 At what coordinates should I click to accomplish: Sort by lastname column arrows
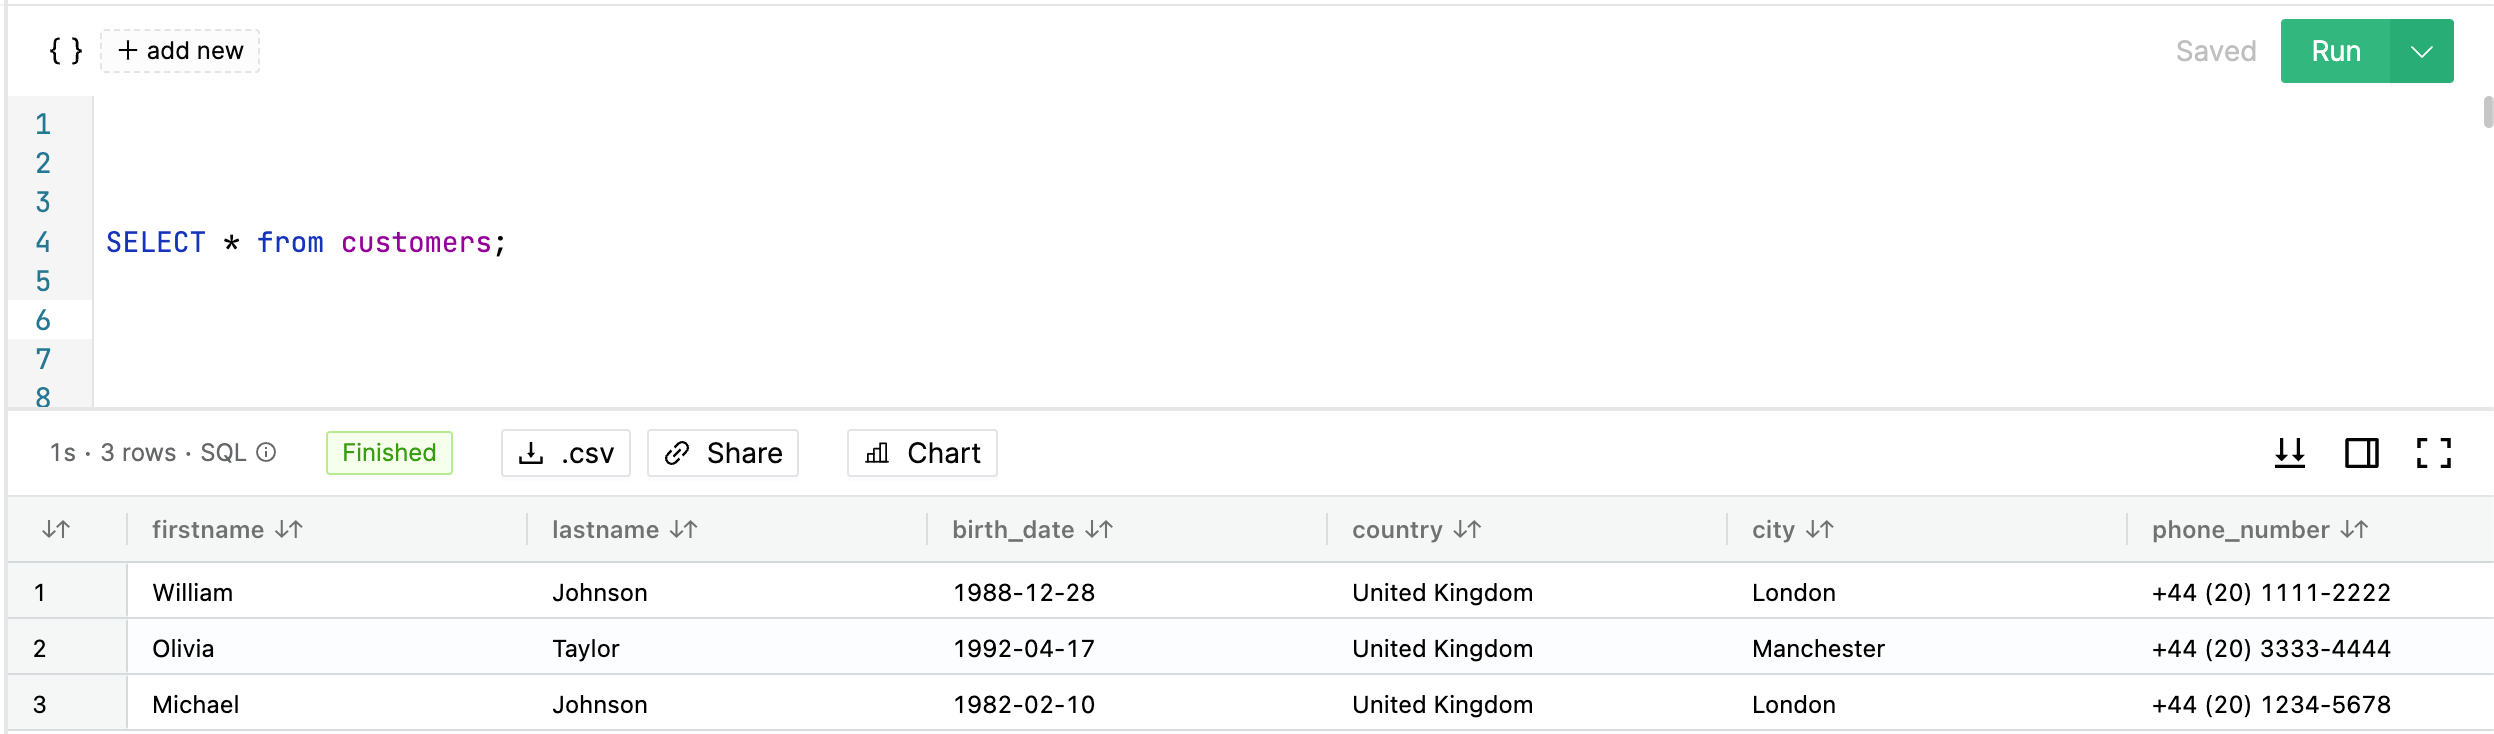coord(684,529)
